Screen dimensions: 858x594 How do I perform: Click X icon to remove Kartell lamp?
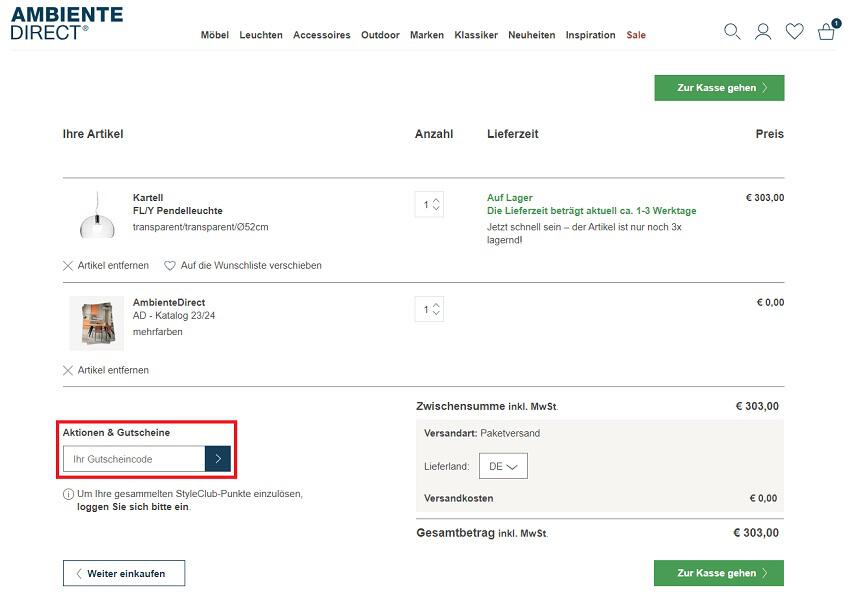tap(68, 266)
